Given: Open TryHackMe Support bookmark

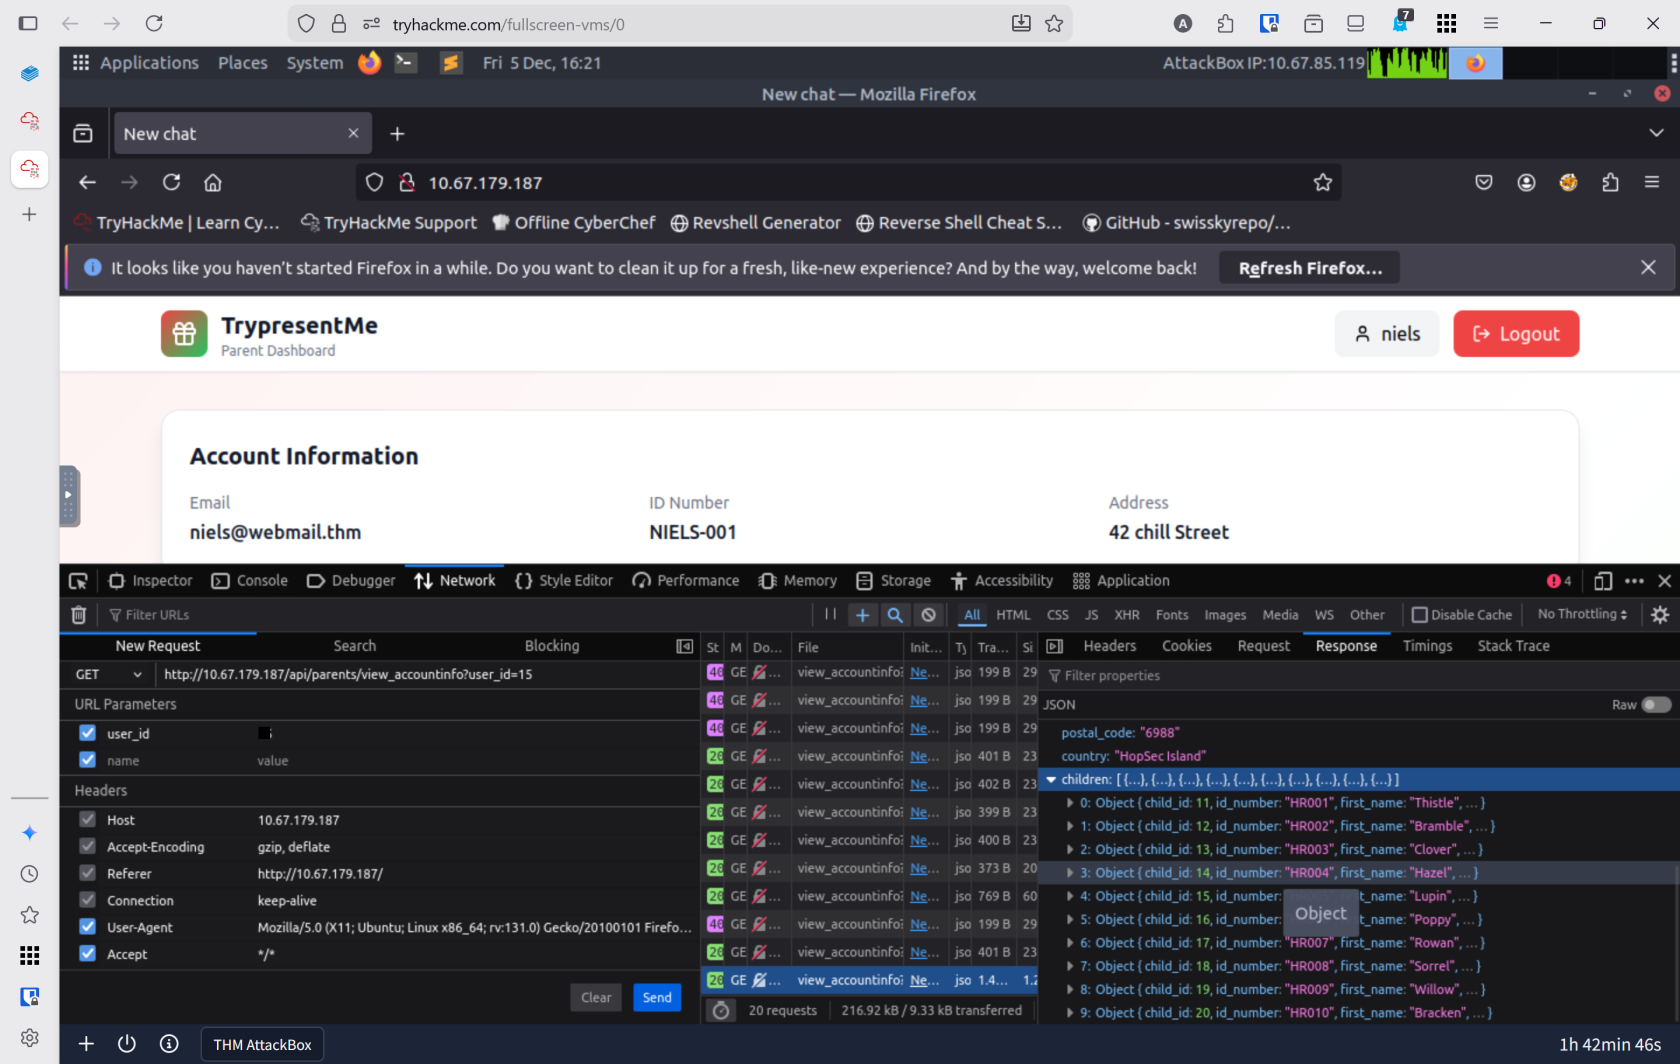Looking at the screenshot, I should (x=389, y=223).
